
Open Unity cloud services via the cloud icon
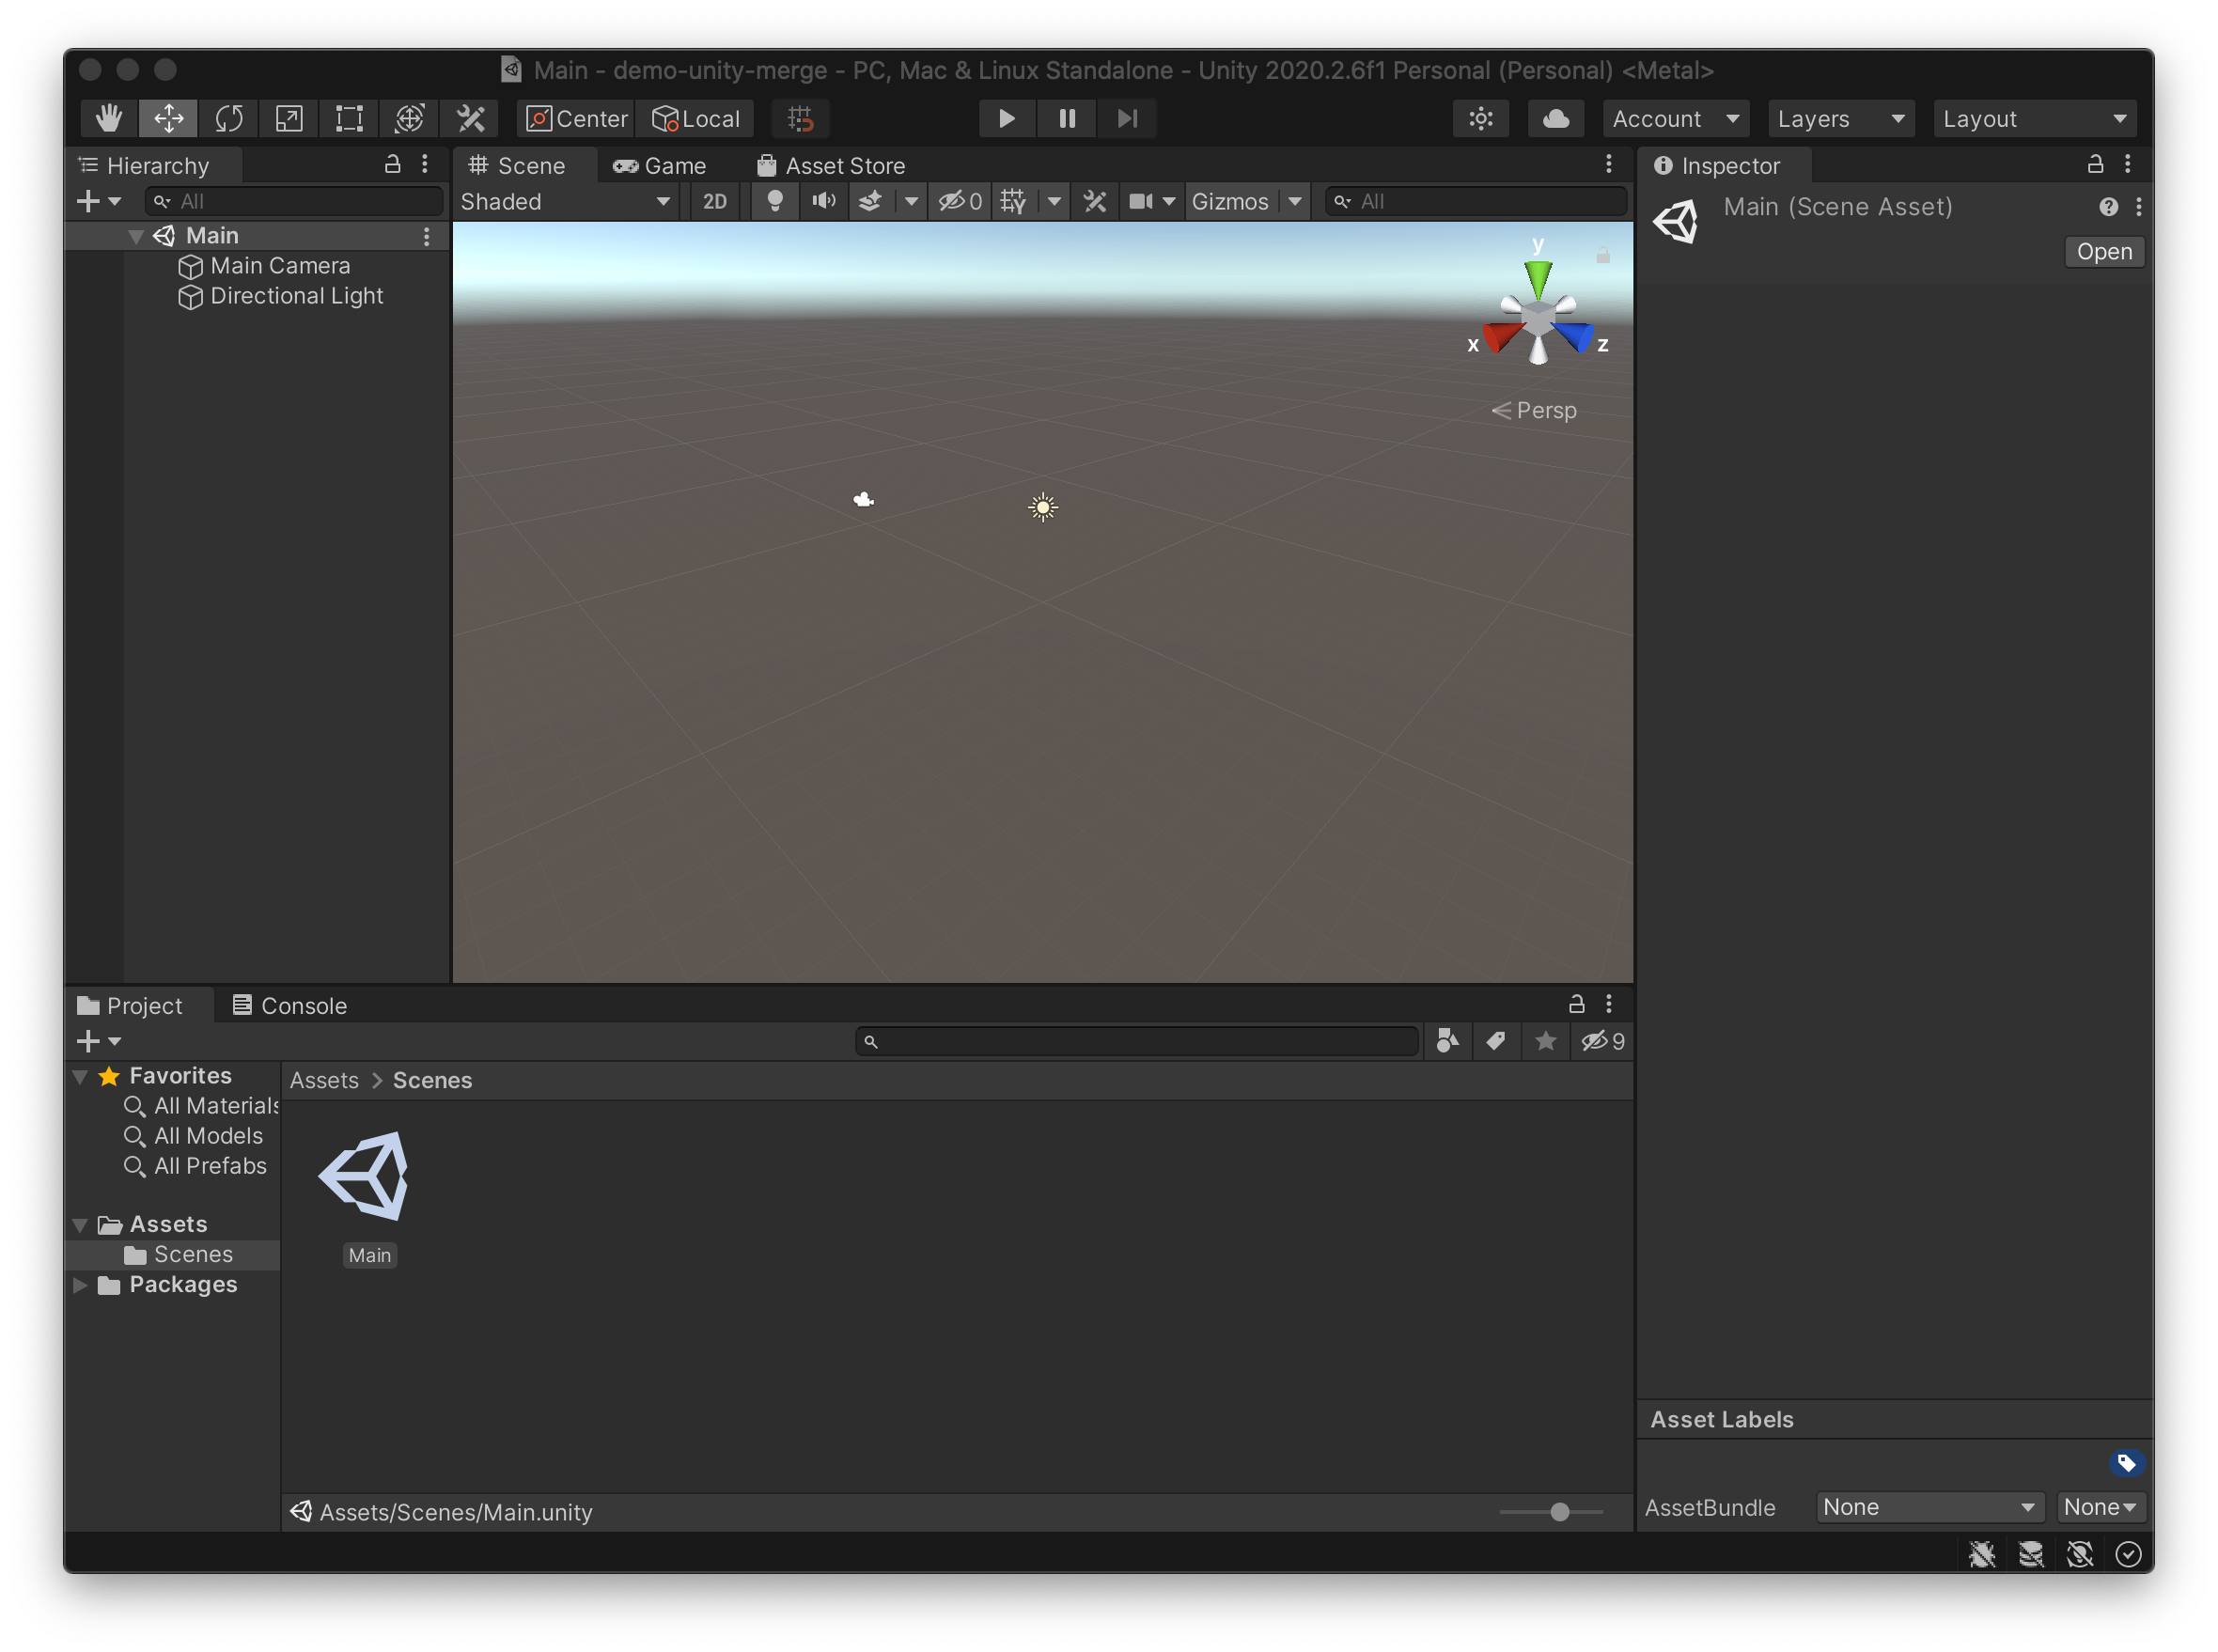(1555, 118)
